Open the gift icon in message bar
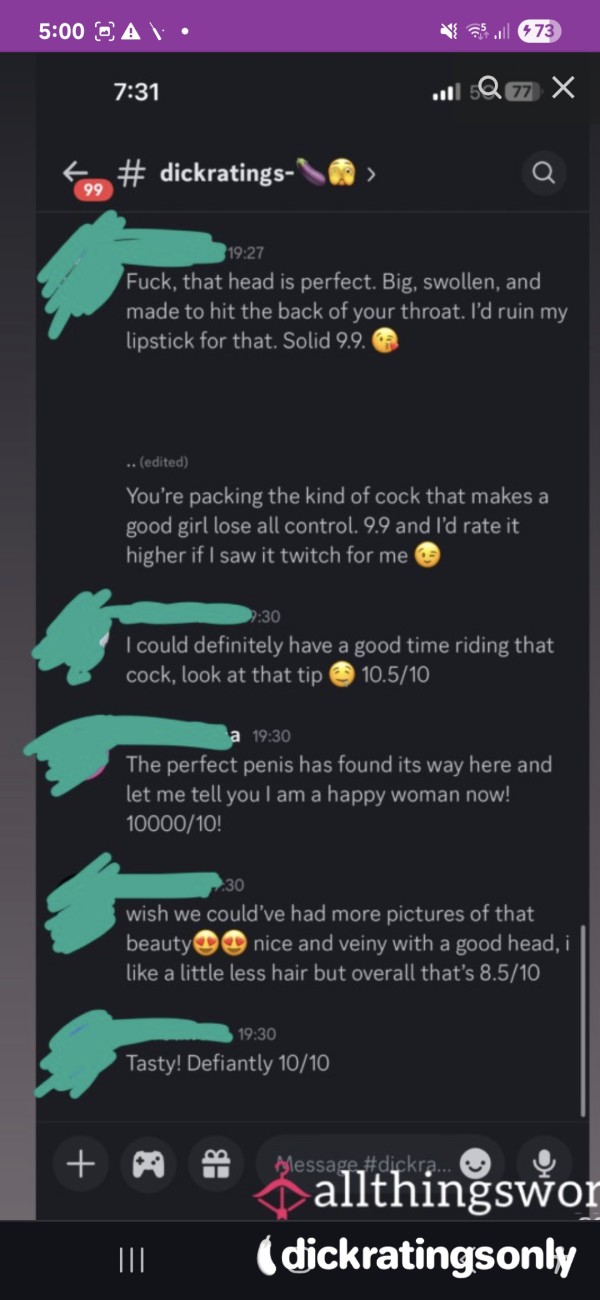The image size is (600, 1300). [x=215, y=1163]
